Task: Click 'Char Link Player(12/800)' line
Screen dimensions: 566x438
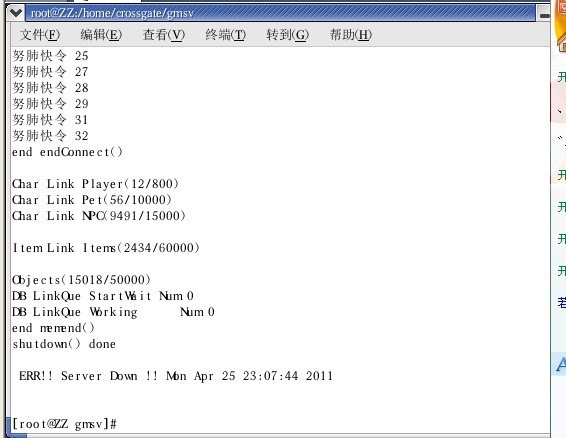Action: tap(95, 184)
